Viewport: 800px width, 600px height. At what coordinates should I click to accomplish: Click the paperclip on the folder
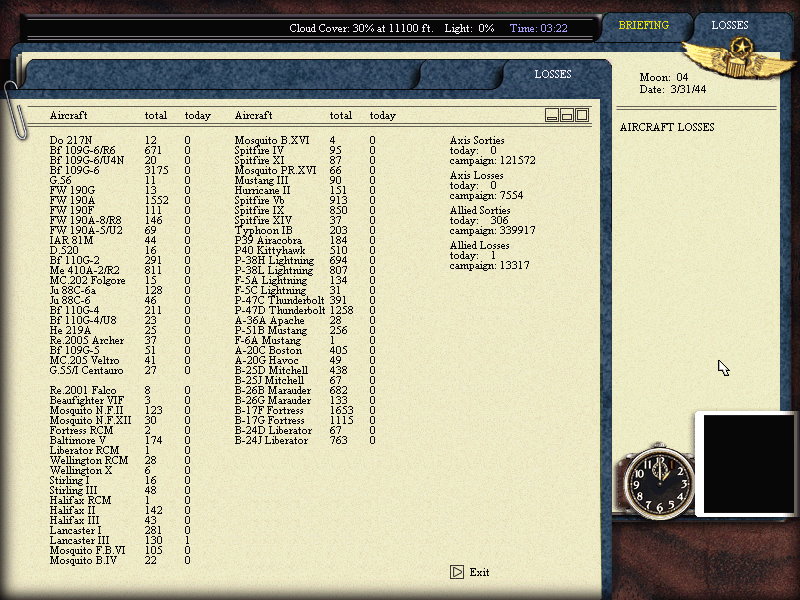[x=14, y=110]
